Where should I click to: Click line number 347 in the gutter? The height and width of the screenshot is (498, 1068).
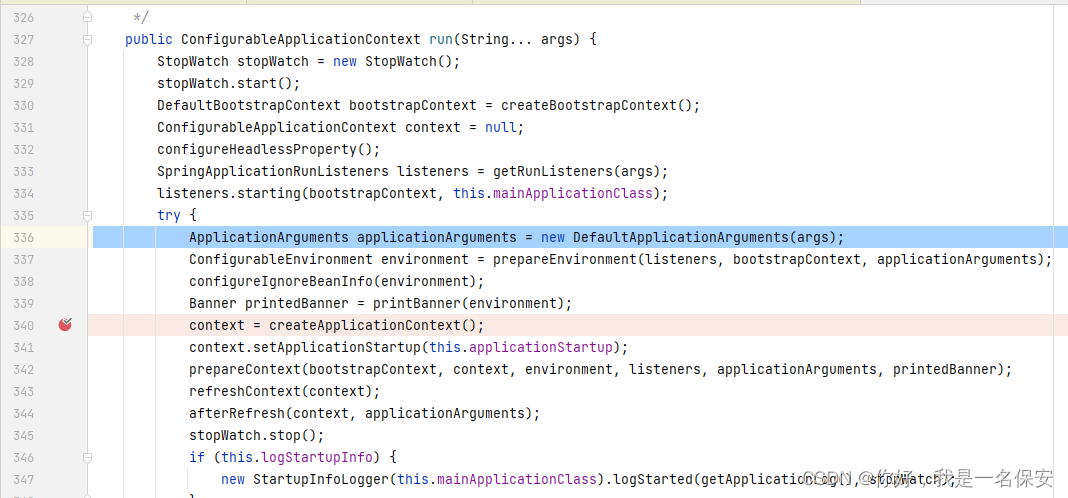click(x=23, y=480)
